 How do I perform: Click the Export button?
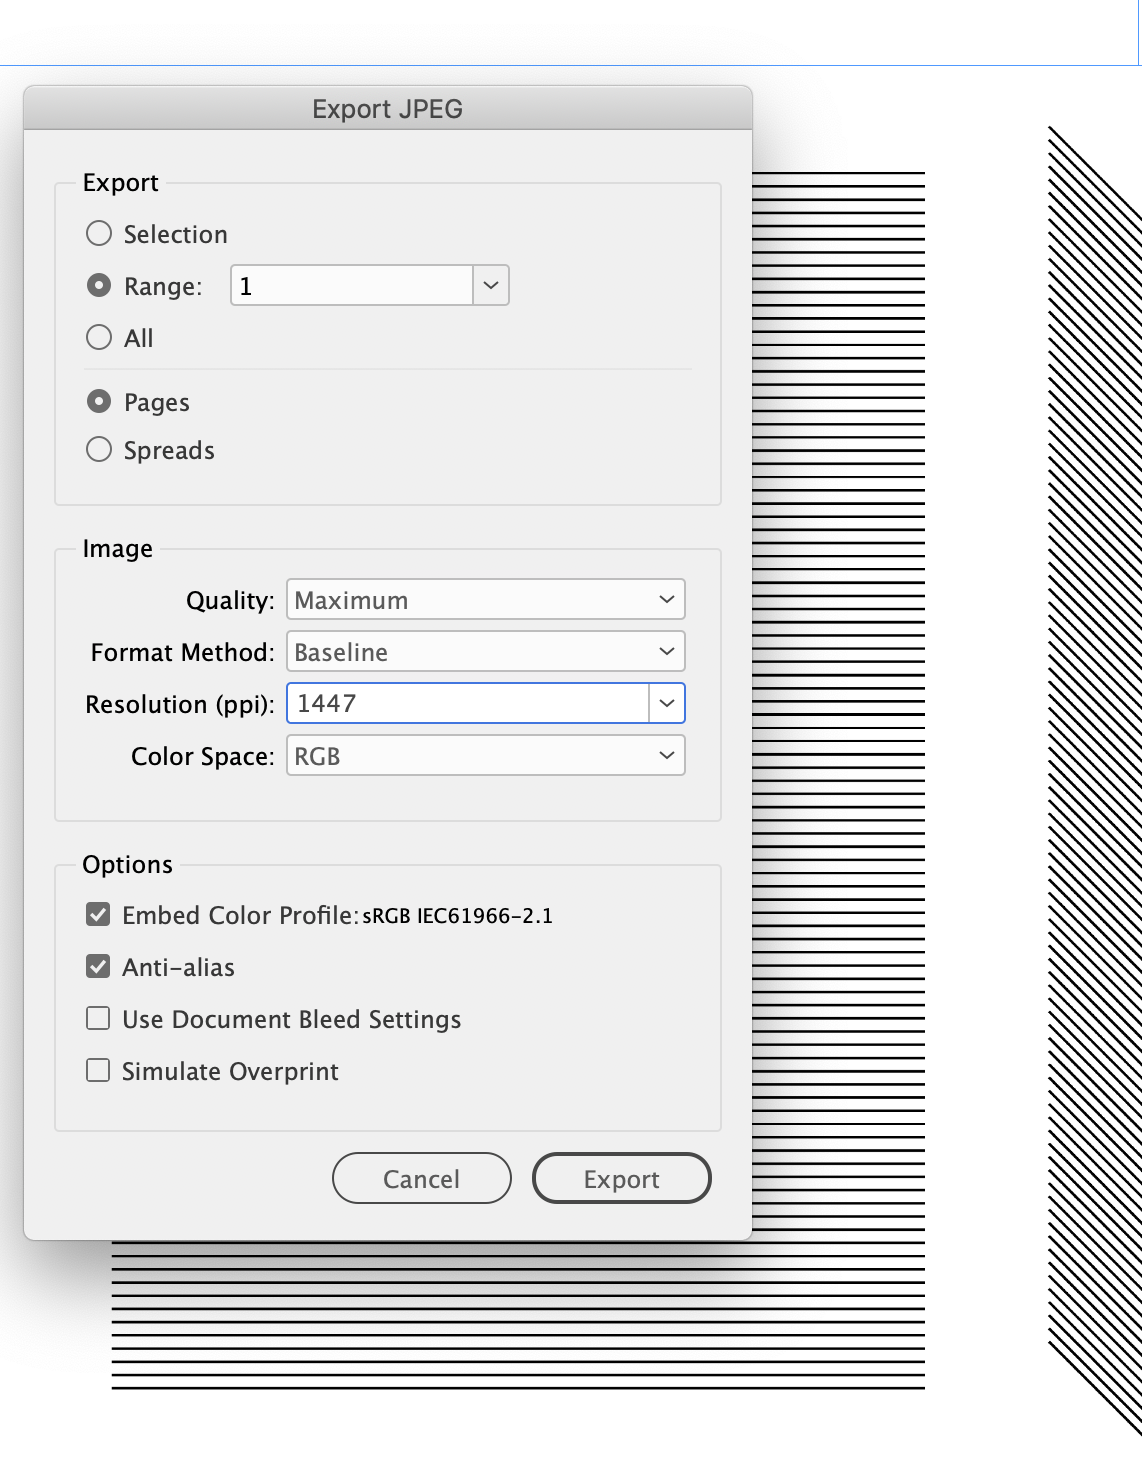pos(621,1178)
